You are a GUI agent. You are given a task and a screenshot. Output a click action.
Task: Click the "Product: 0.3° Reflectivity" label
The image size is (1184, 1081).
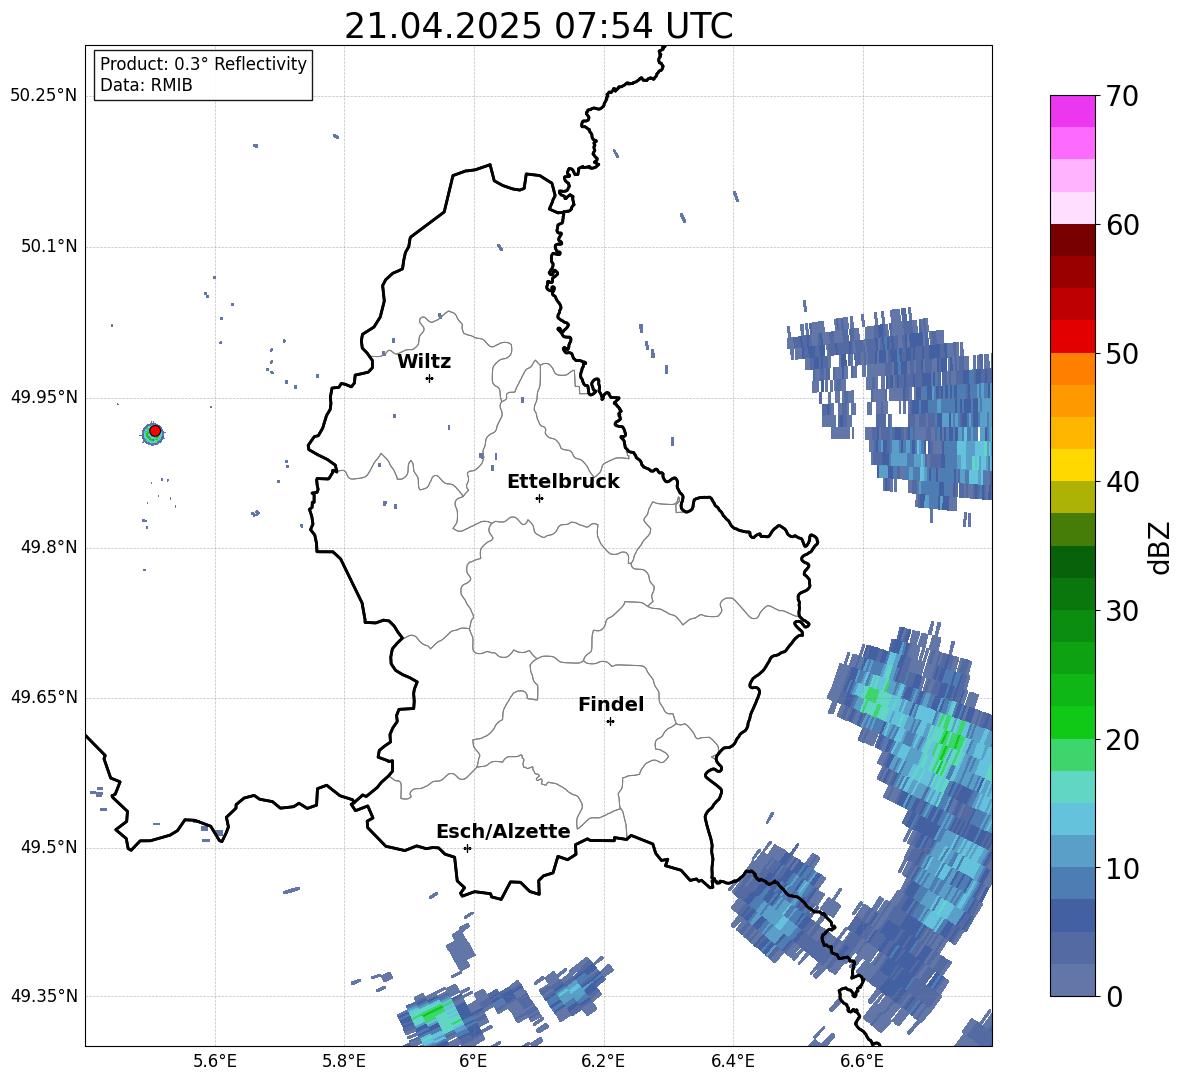point(203,64)
